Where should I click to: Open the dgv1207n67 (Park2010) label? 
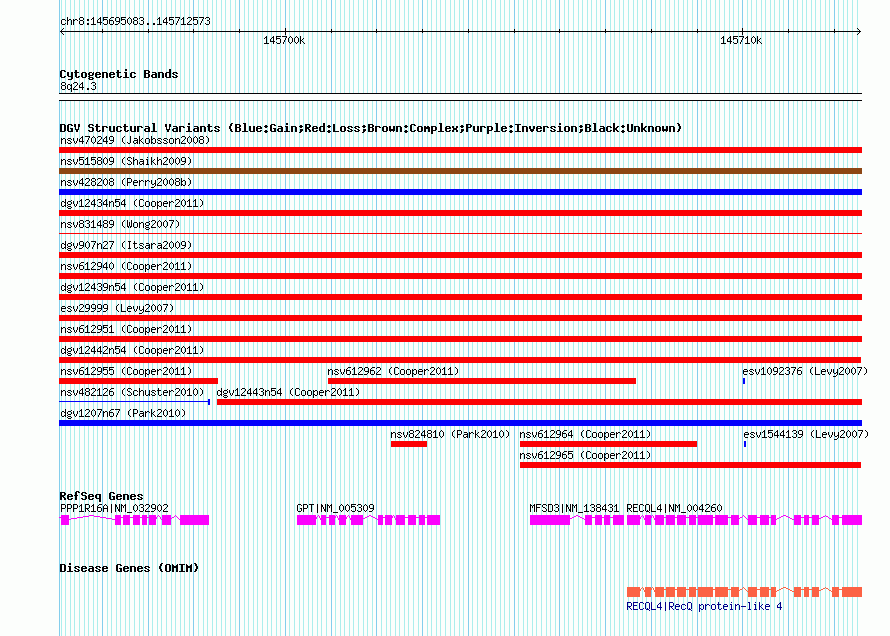pos(123,413)
